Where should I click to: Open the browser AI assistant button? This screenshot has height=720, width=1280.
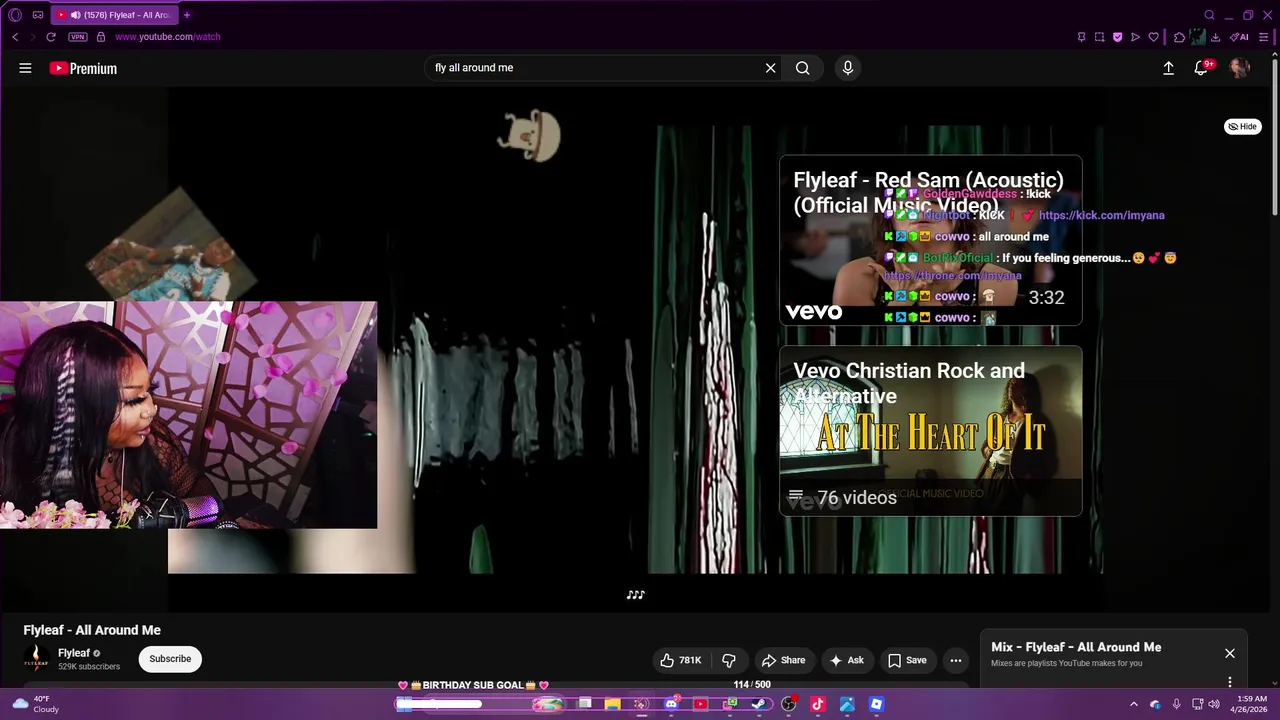click(x=1239, y=37)
